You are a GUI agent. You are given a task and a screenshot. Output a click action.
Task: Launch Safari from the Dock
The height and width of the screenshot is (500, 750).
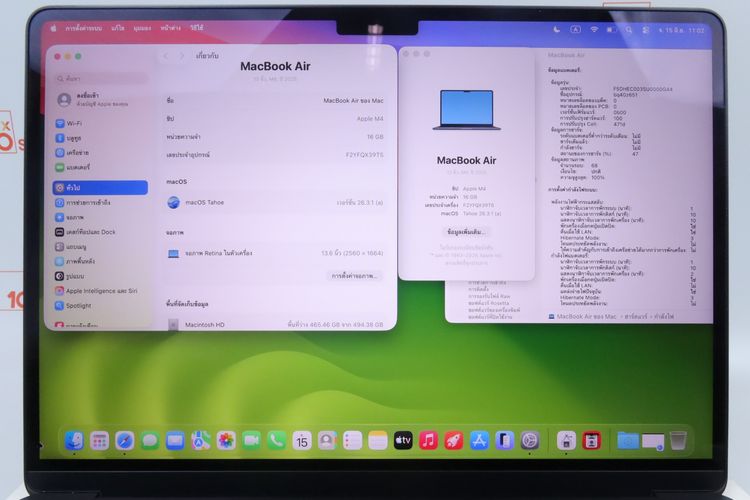(x=125, y=441)
